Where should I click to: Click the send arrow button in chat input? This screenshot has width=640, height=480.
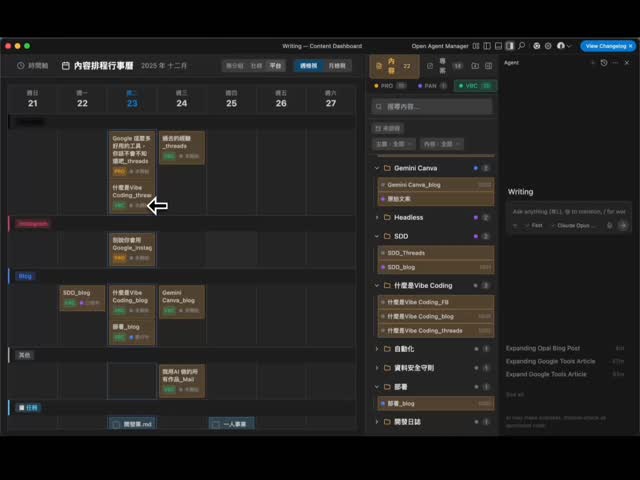623,226
